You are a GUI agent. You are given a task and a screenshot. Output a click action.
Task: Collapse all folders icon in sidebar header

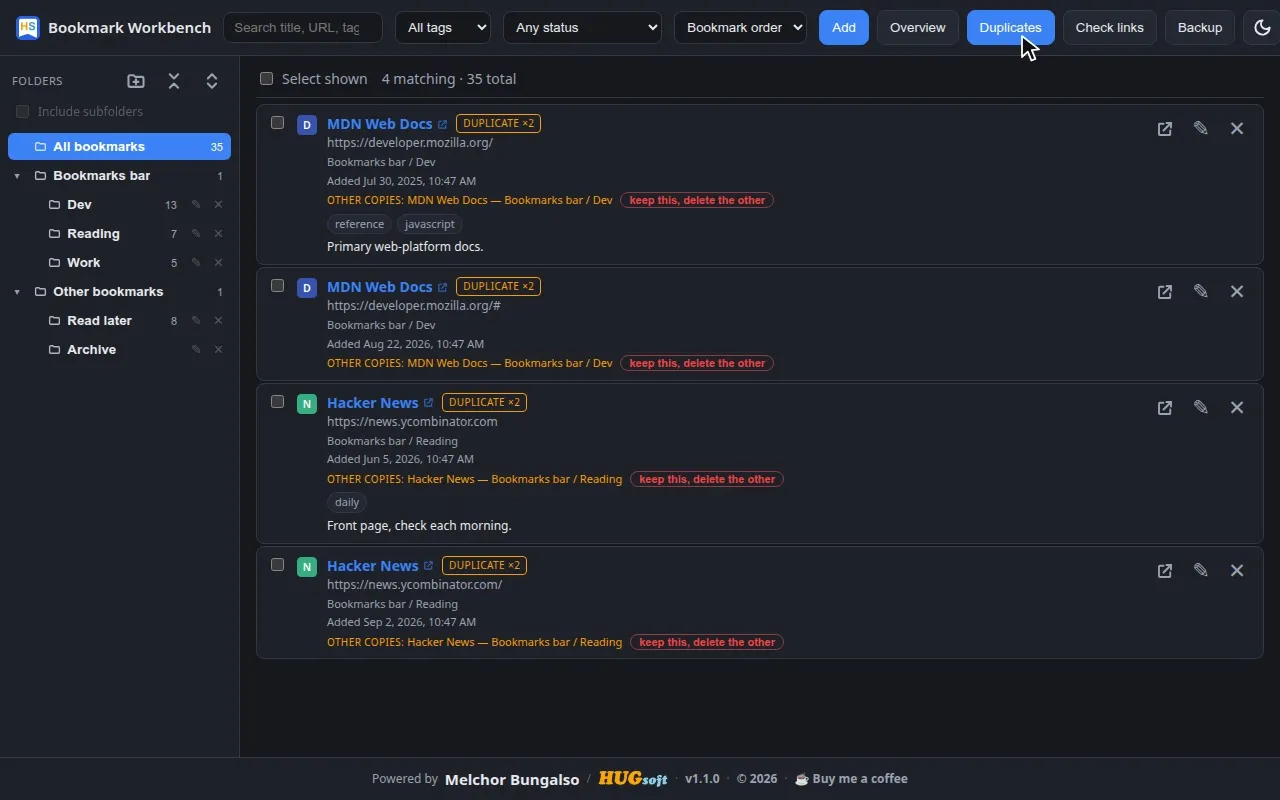pyautogui.click(x=174, y=81)
